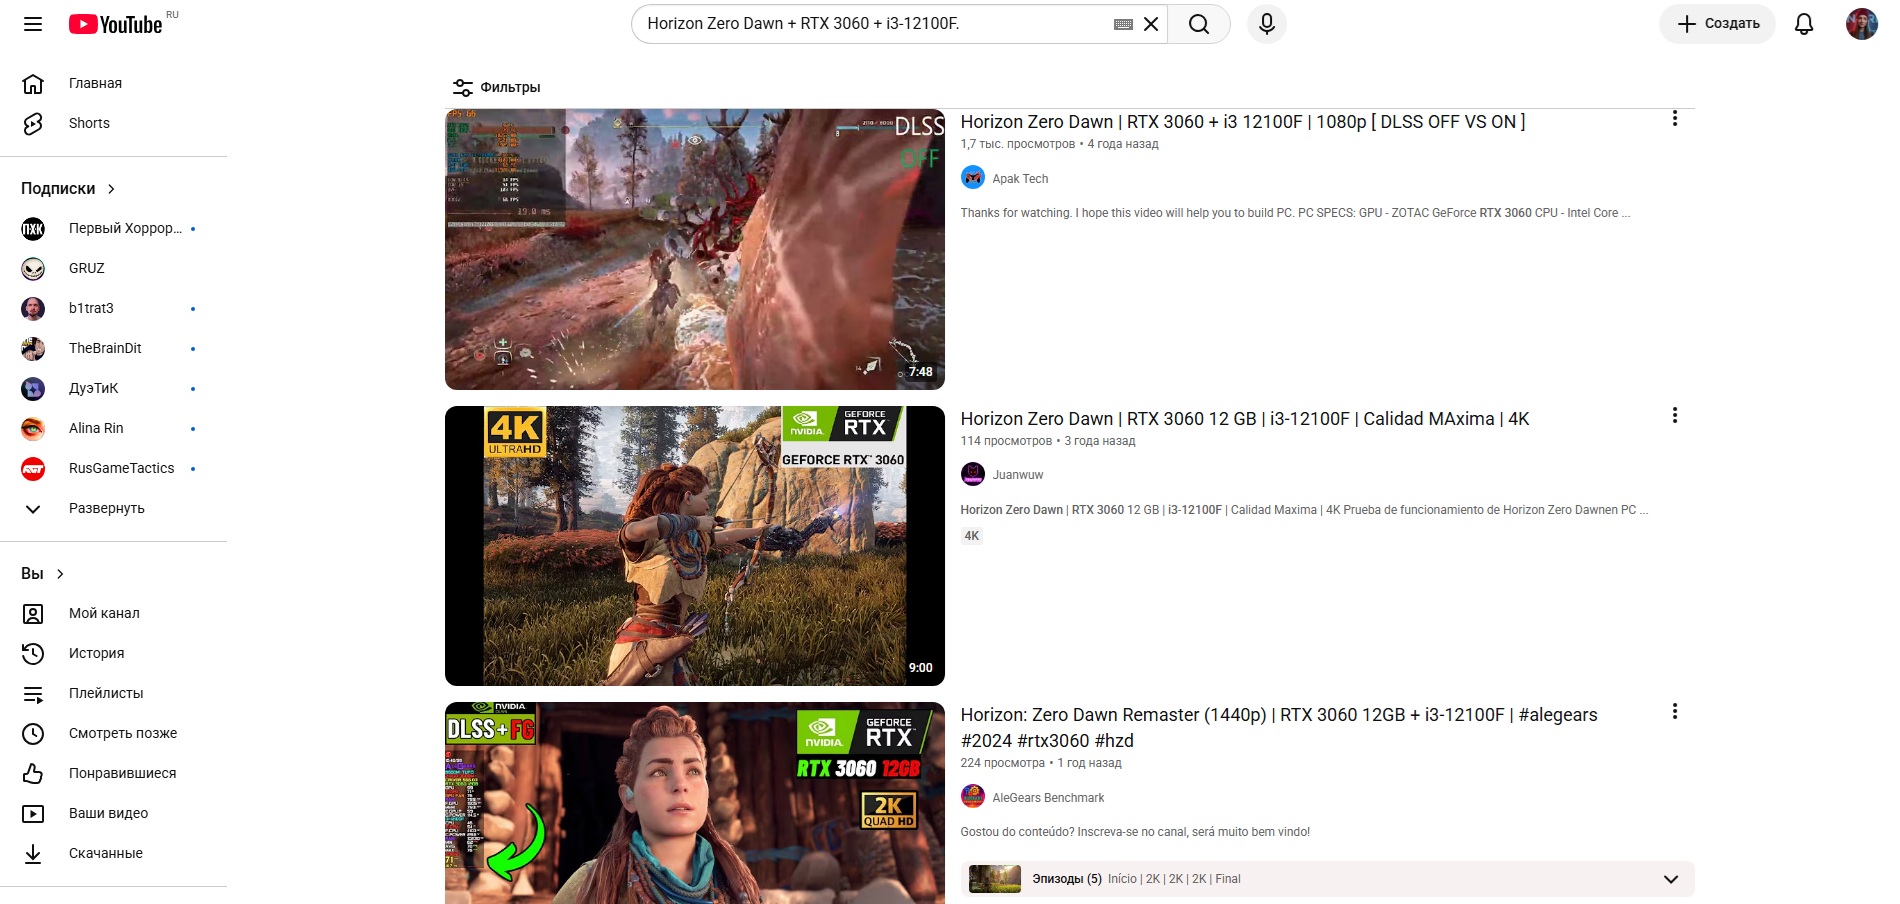The height and width of the screenshot is (904, 1900).
Task: Click the 4K quality badge
Action: (x=972, y=536)
